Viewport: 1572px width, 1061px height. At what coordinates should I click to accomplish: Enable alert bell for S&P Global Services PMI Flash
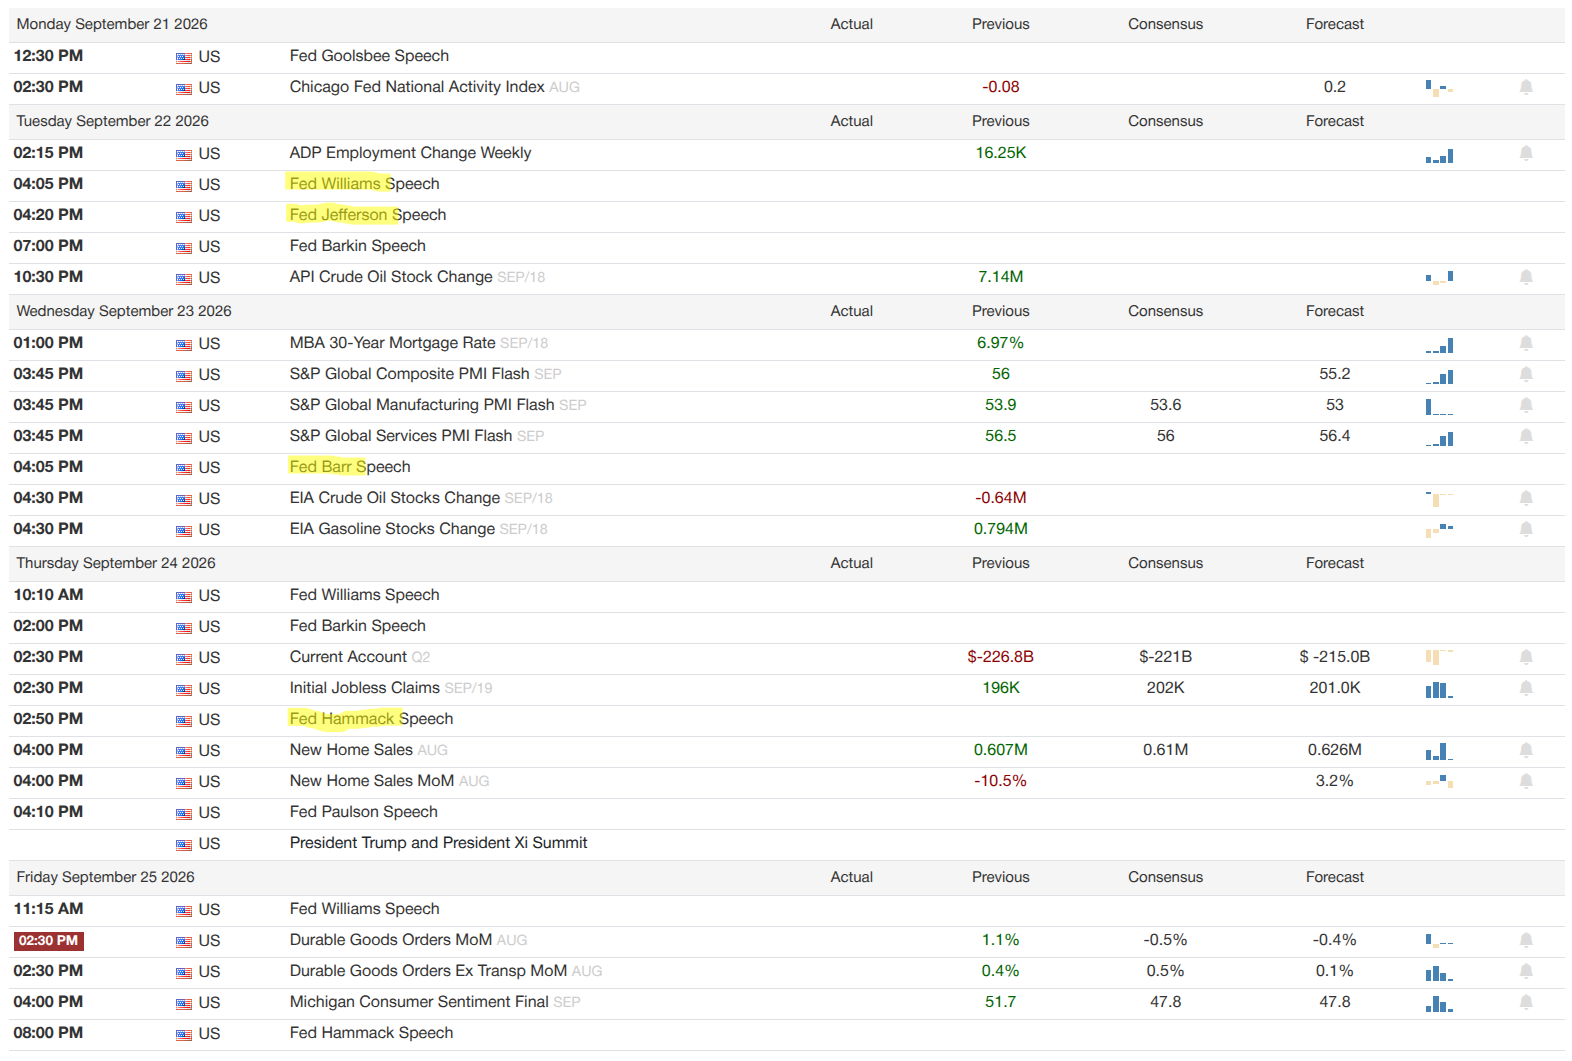tap(1526, 436)
